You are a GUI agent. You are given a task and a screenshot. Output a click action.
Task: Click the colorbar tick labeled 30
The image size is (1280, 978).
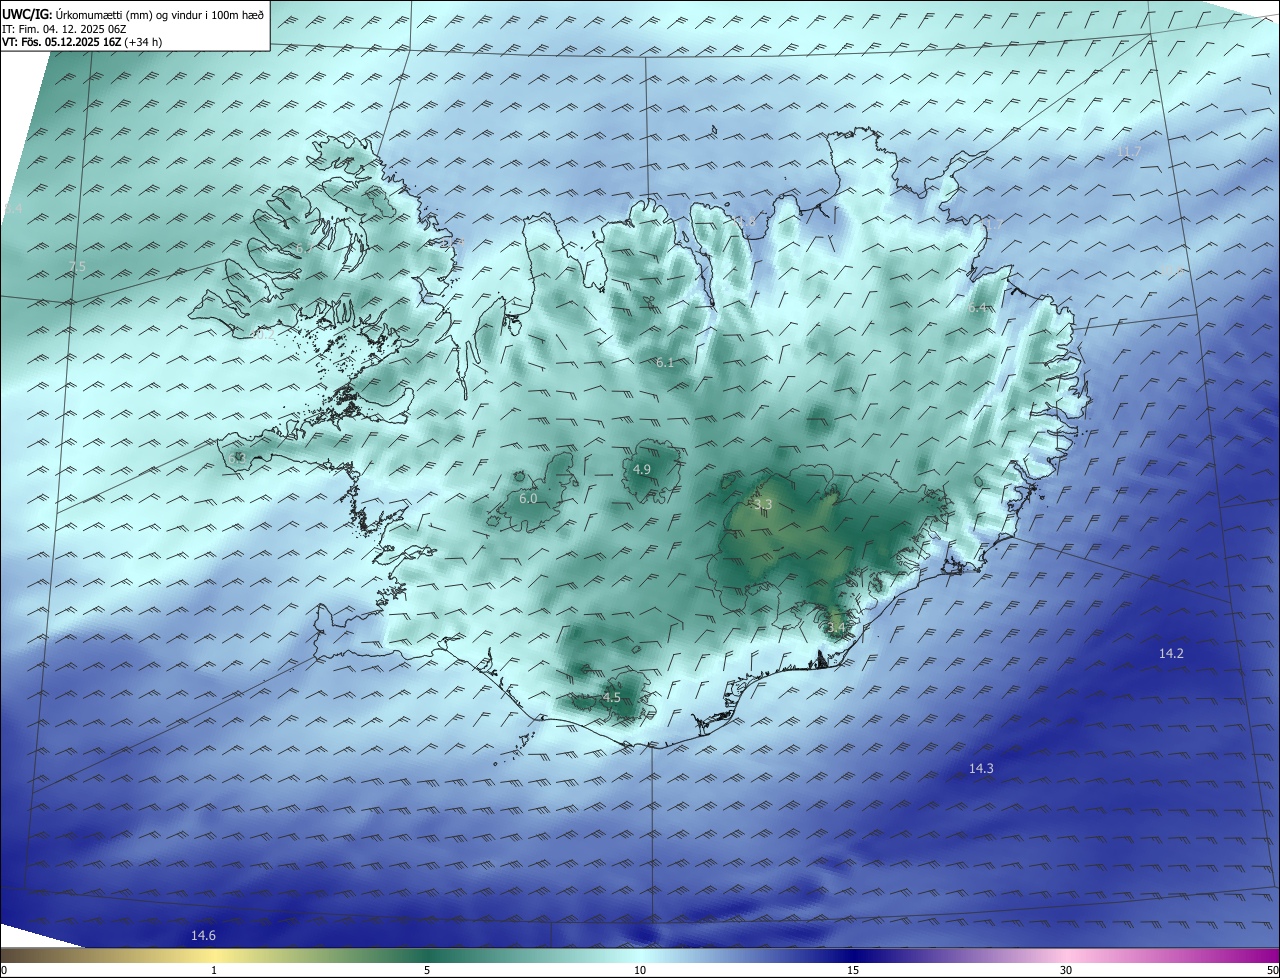pyautogui.click(x=1066, y=970)
